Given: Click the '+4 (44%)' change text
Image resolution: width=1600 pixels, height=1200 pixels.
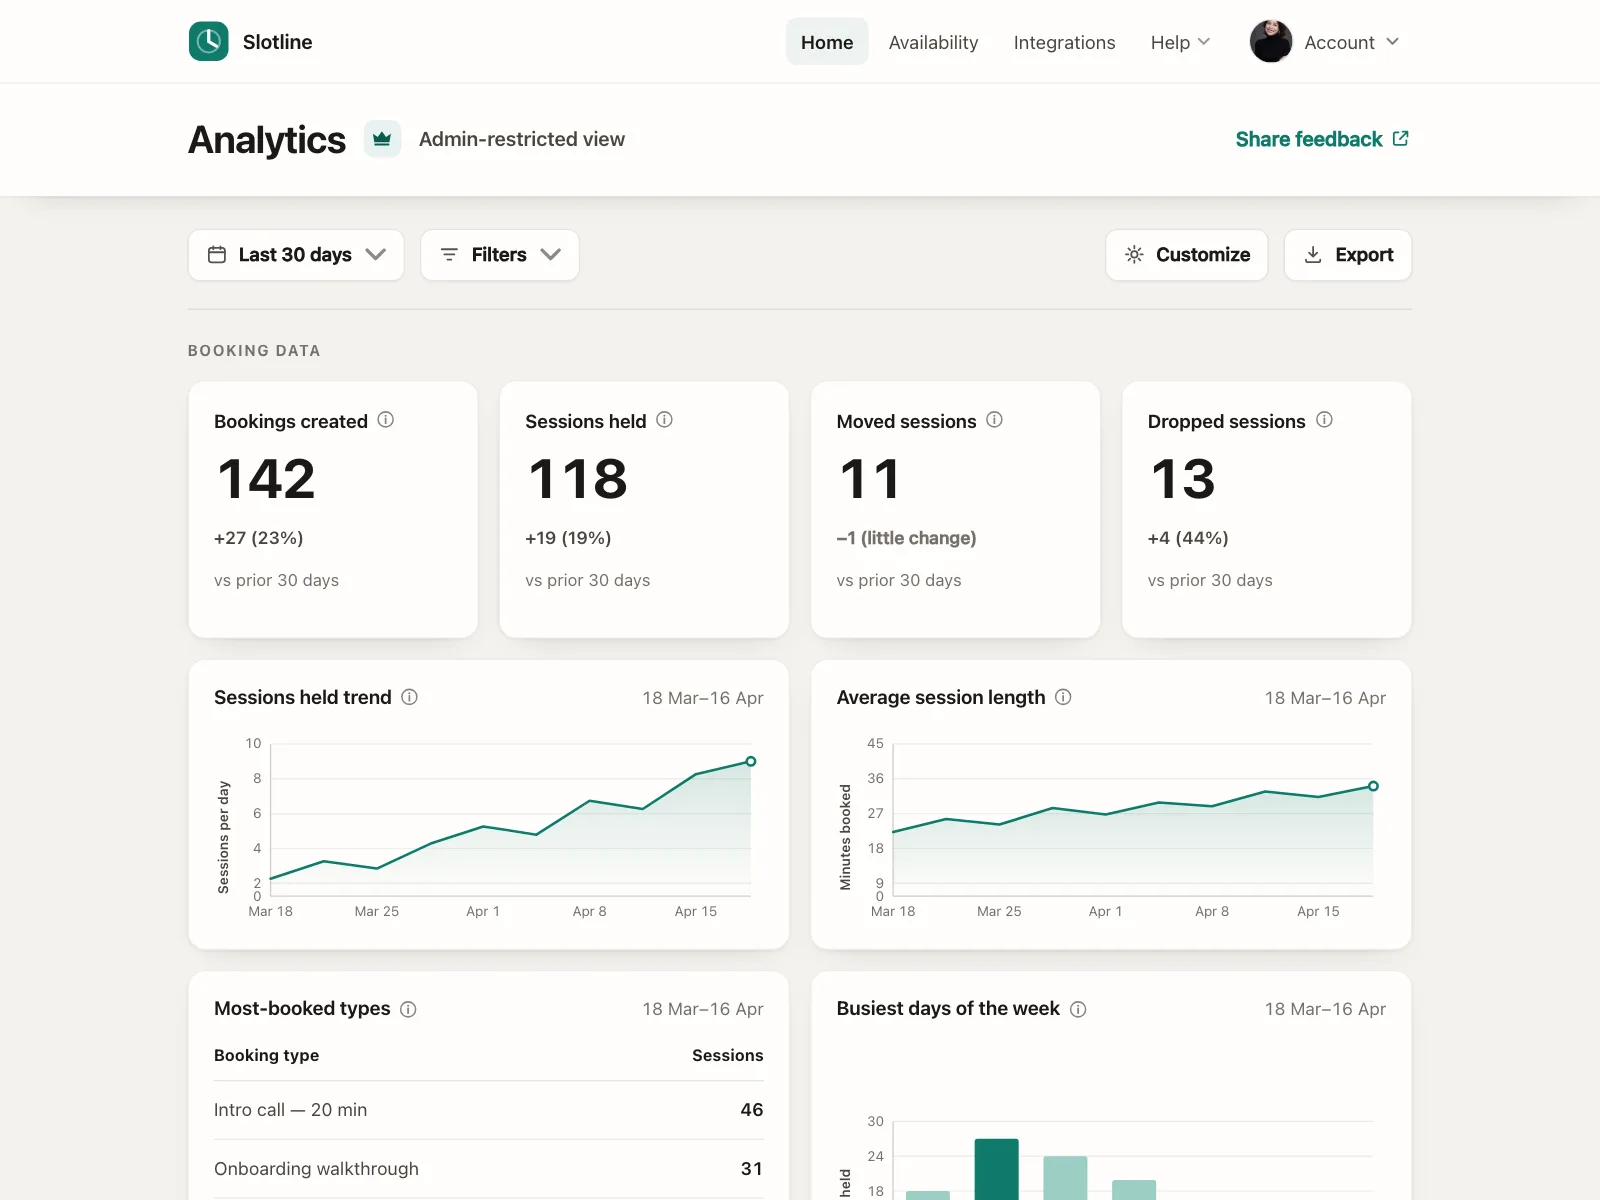Looking at the screenshot, I should 1188,538.
